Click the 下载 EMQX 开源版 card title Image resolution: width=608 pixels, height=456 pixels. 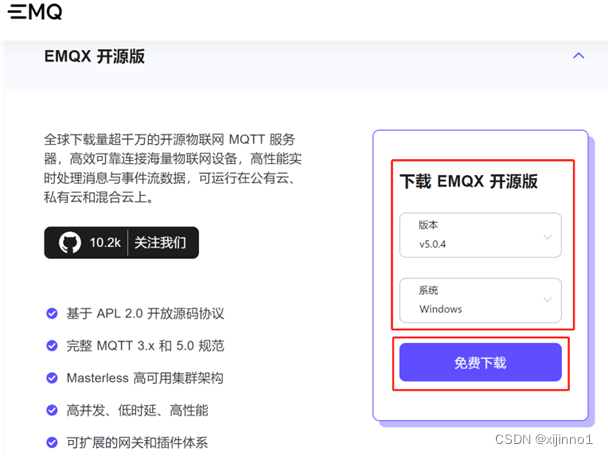click(x=469, y=181)
